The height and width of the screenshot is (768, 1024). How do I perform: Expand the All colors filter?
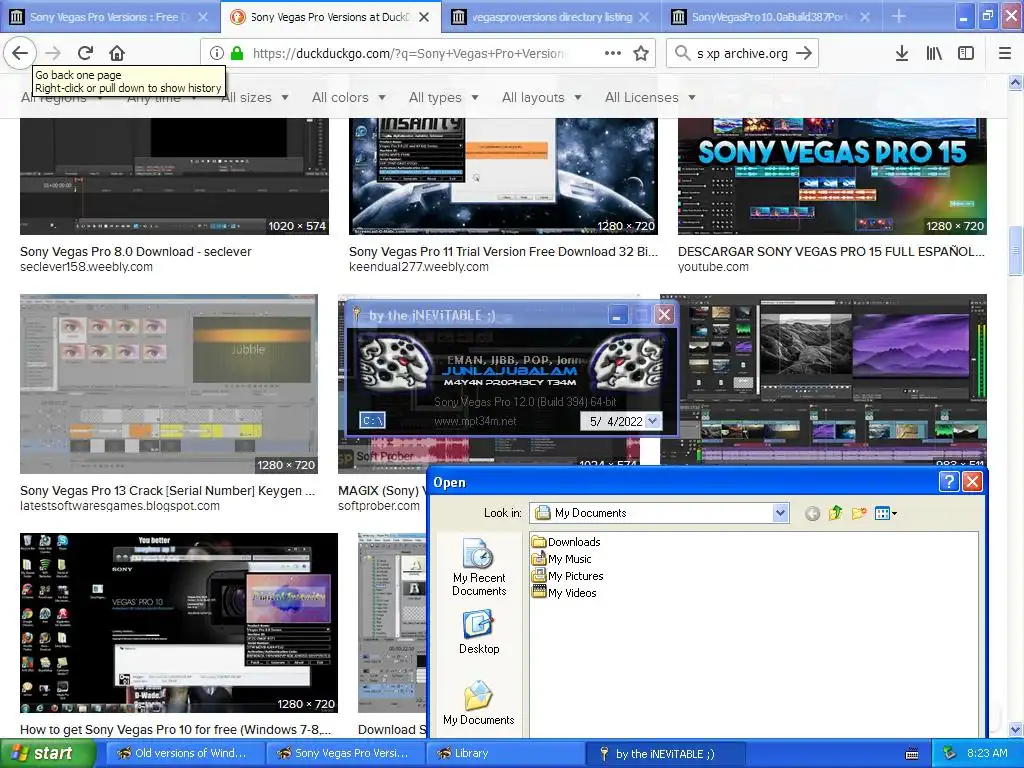coord(349,97)
